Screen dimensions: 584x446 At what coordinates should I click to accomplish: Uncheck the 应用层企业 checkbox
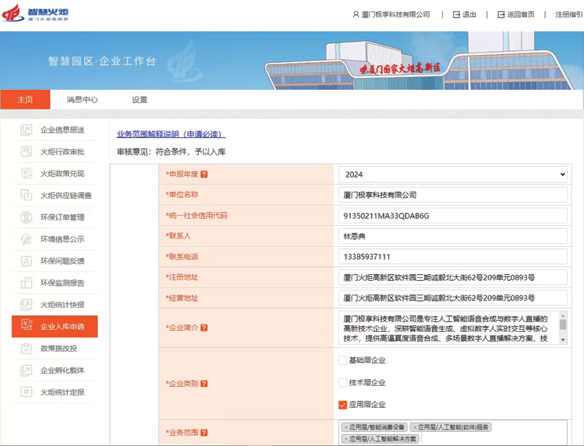point(343,405)
